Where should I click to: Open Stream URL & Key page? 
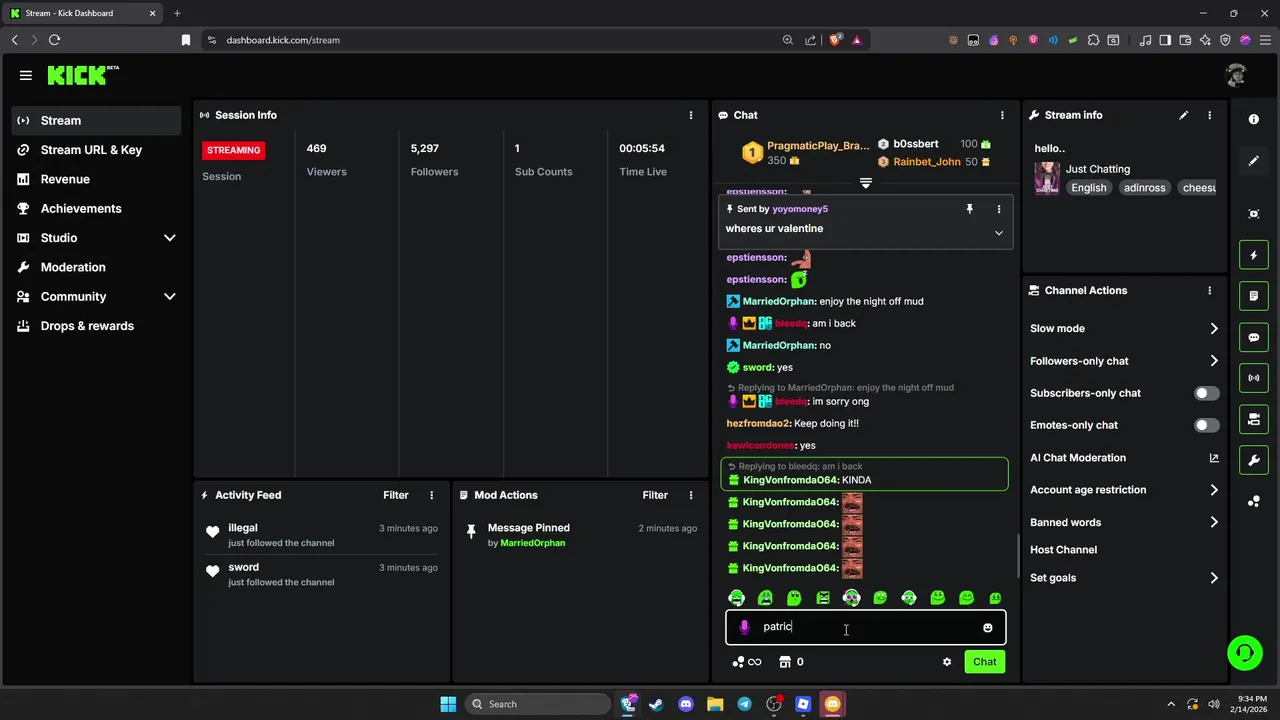pos(96,150)
